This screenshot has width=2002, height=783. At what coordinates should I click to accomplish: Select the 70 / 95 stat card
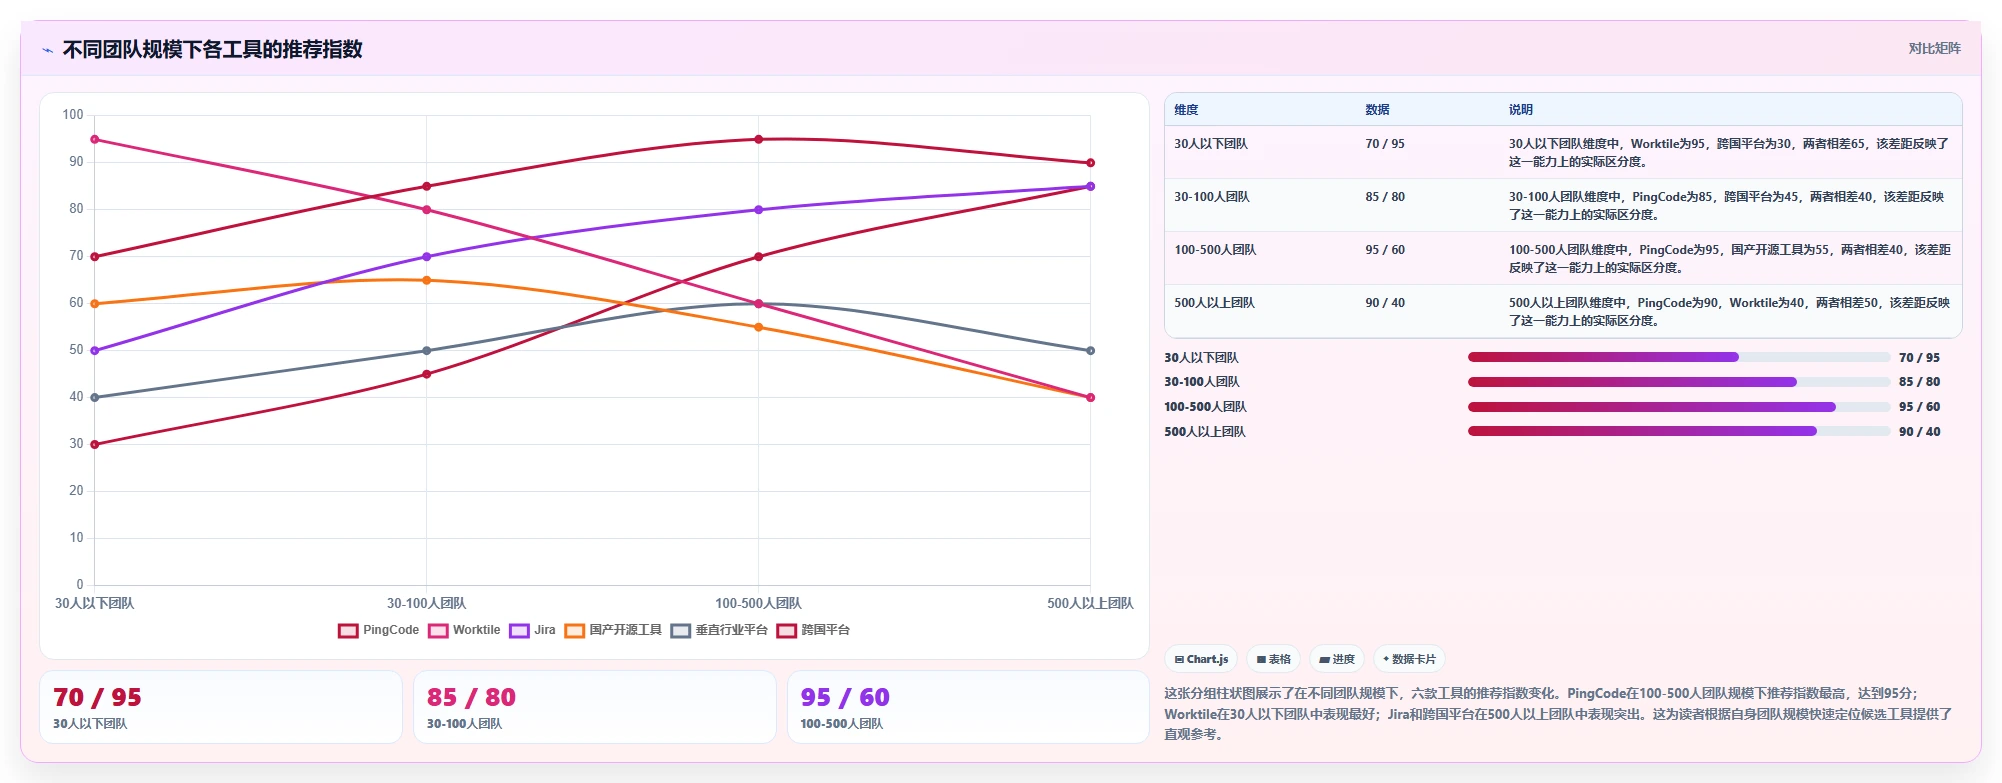point(221,707)
